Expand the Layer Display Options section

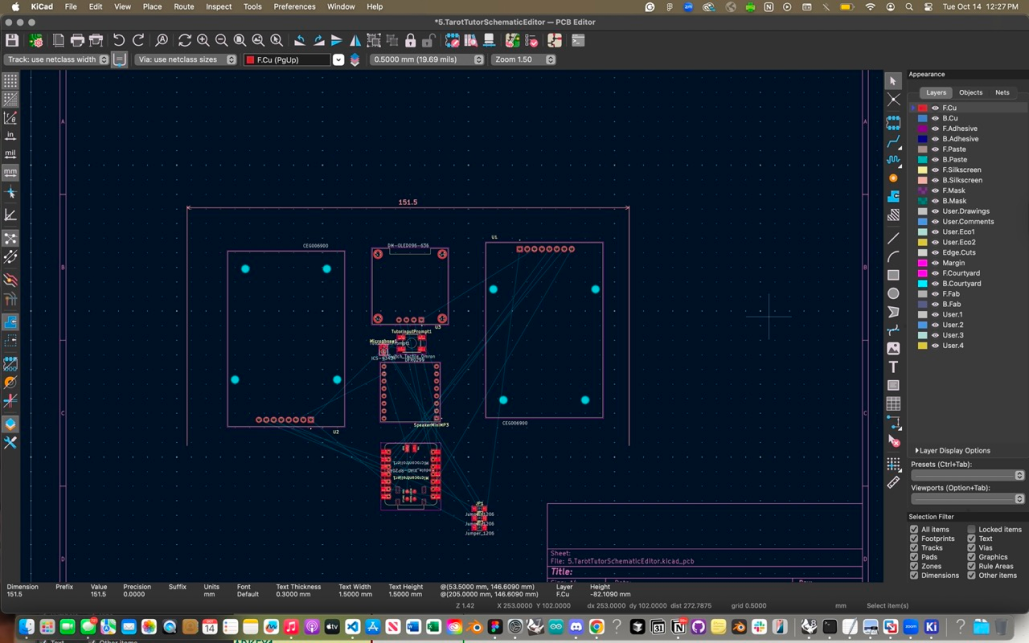[952, 451]
